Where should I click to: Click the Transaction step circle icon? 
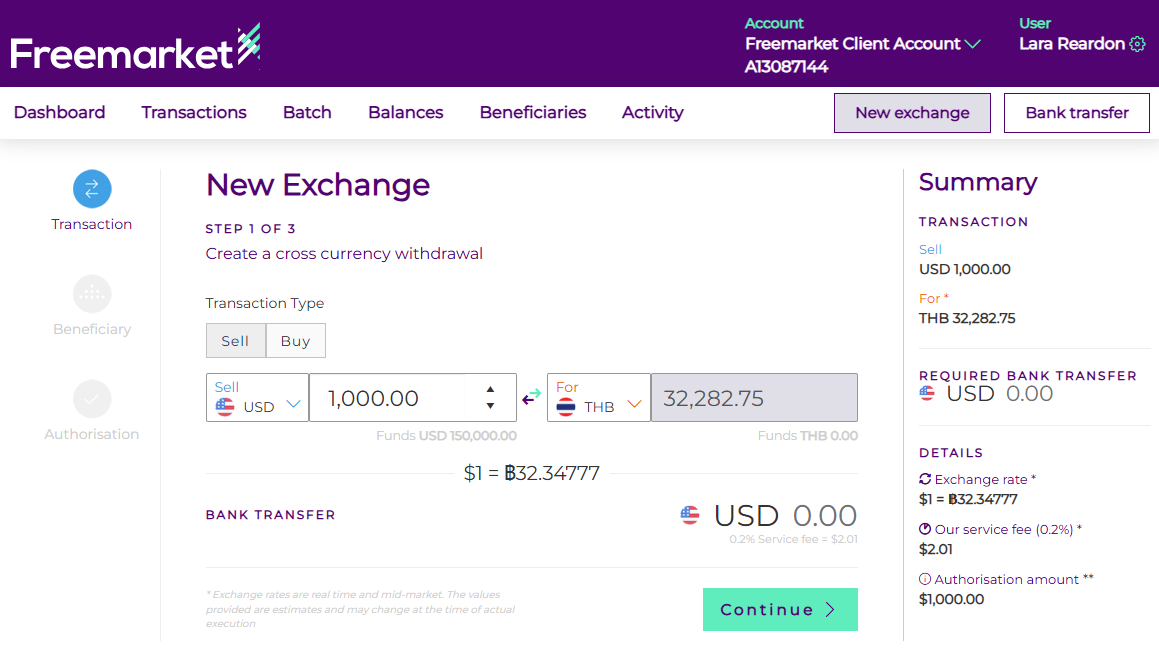pos(92,188)
